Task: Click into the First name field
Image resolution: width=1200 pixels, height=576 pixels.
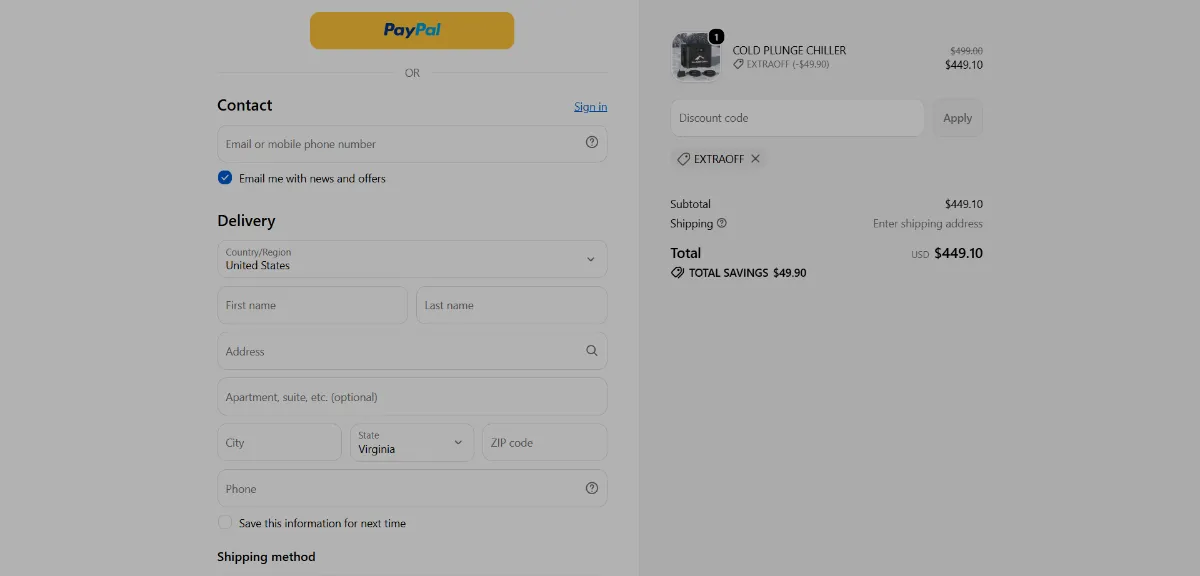Action: (x=312, y=305)
